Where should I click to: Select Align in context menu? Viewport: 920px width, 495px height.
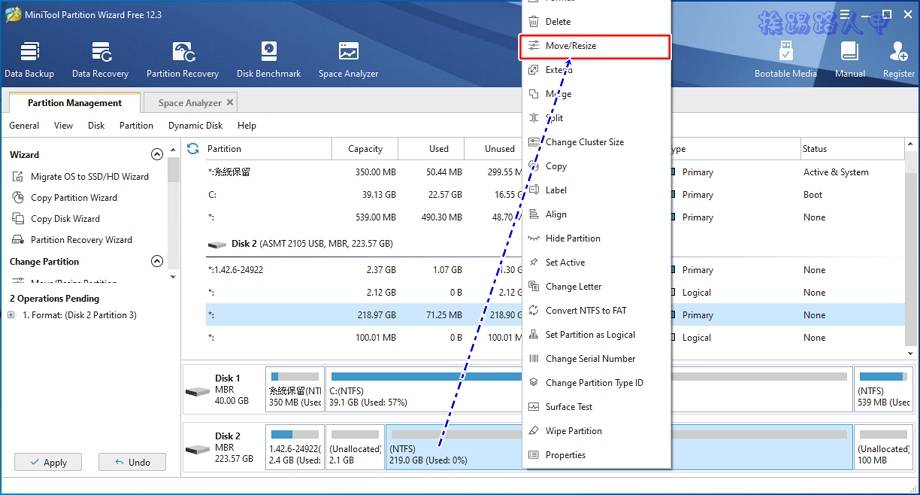click(x=596, y=214)
